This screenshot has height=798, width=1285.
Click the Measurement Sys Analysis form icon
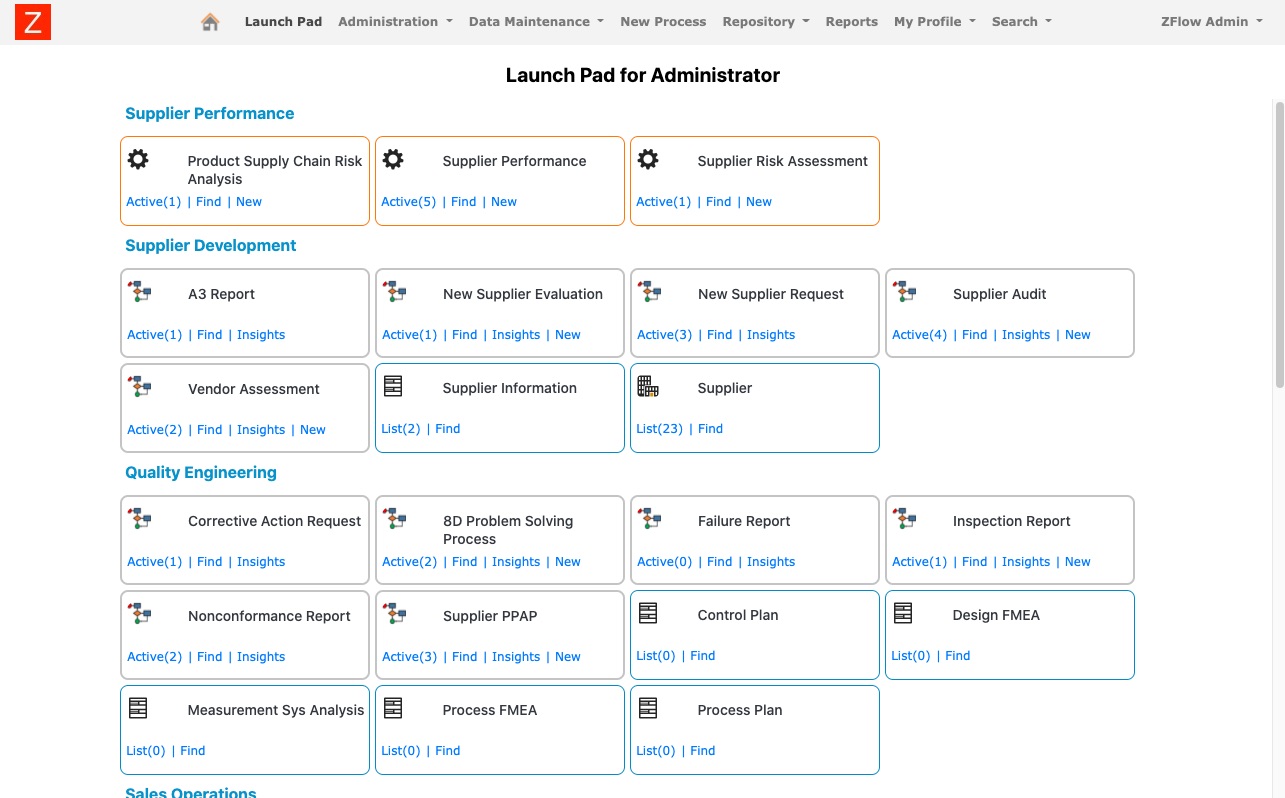[138, 708]
